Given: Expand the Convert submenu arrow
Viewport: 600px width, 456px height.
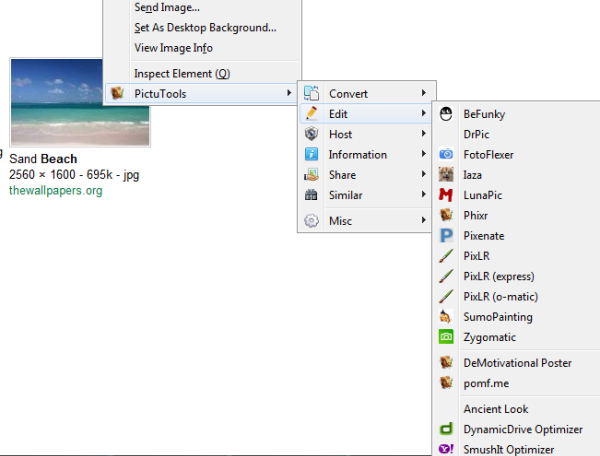Looking at the screenshot, I should 424,93.
